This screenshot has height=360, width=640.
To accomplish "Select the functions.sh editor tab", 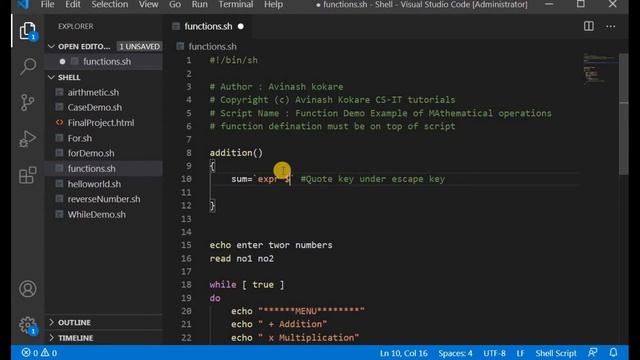I will click(x=208, y=27).
